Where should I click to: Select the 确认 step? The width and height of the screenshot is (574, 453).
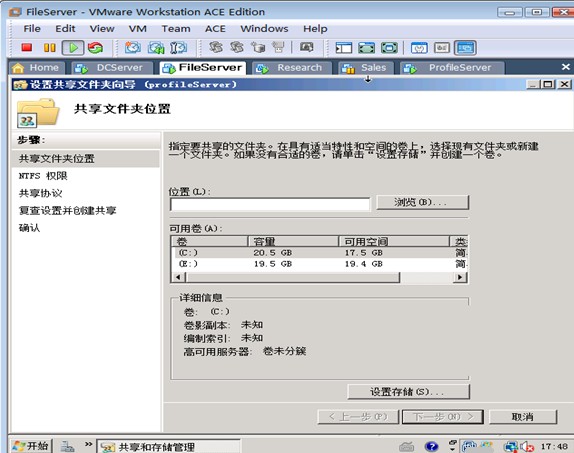(x=29, y=228)
